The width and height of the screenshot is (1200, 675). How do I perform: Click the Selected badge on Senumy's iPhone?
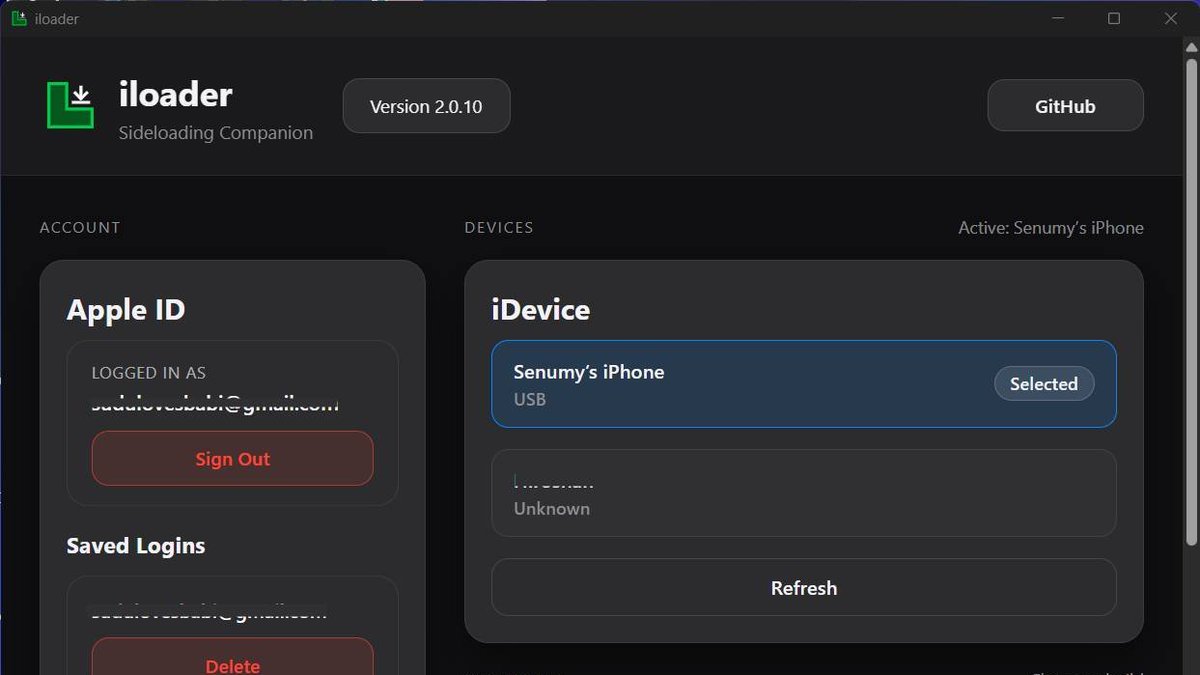coord(1043,384)
